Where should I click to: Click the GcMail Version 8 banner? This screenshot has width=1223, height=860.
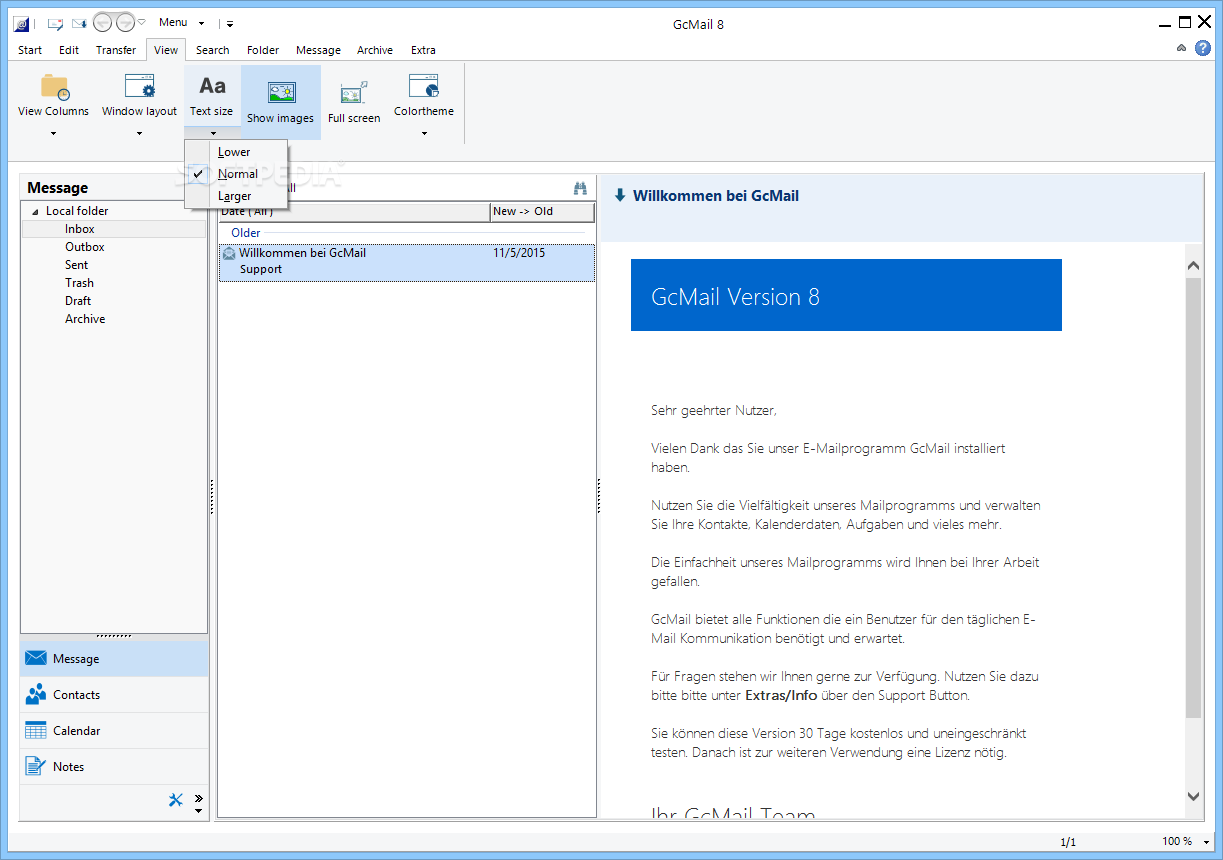tap(846, 295)
